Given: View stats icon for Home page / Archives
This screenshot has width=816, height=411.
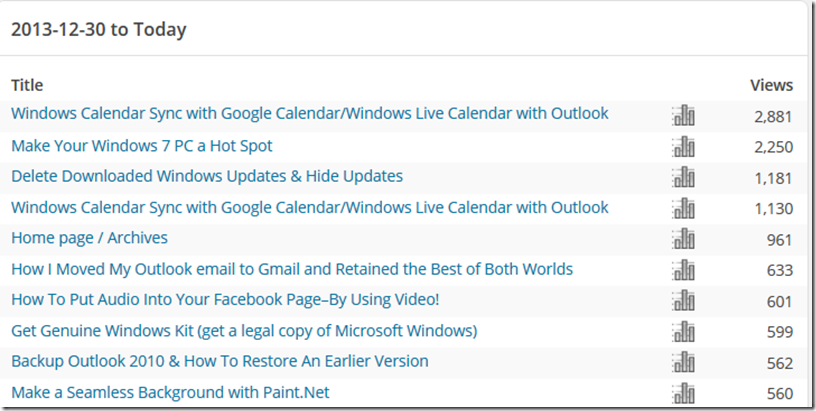Looking at the screenshot, I should 684,239.
